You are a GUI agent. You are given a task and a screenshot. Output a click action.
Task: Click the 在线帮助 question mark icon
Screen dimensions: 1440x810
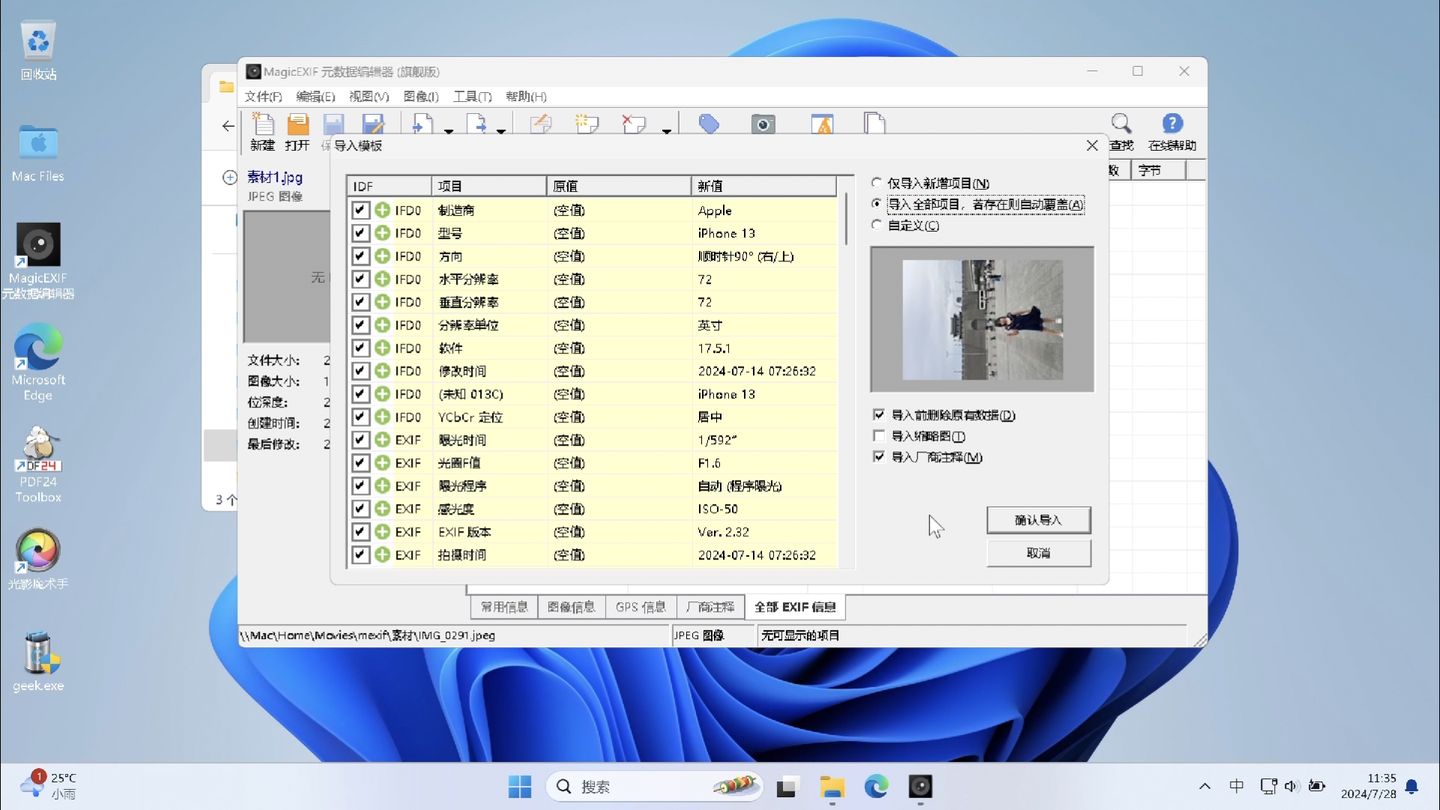1172,124
